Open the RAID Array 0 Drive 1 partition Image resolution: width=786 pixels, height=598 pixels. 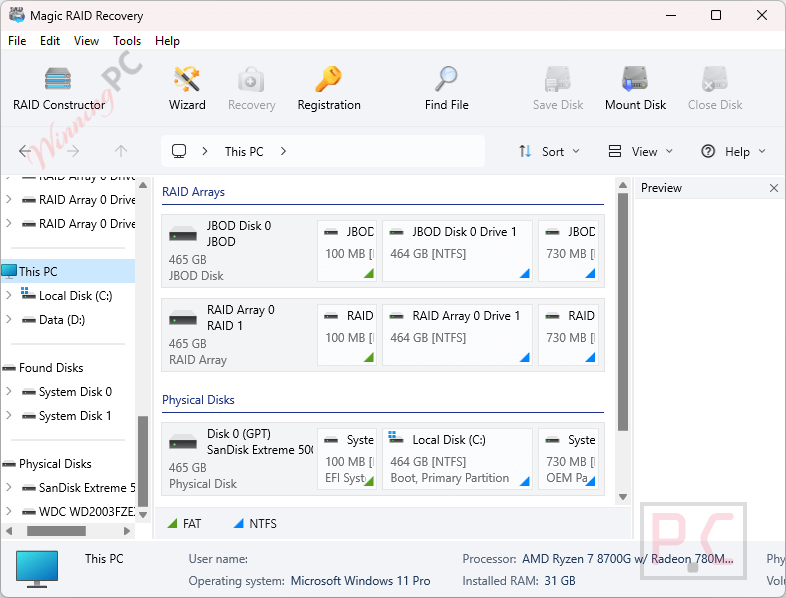pos(457,335)
